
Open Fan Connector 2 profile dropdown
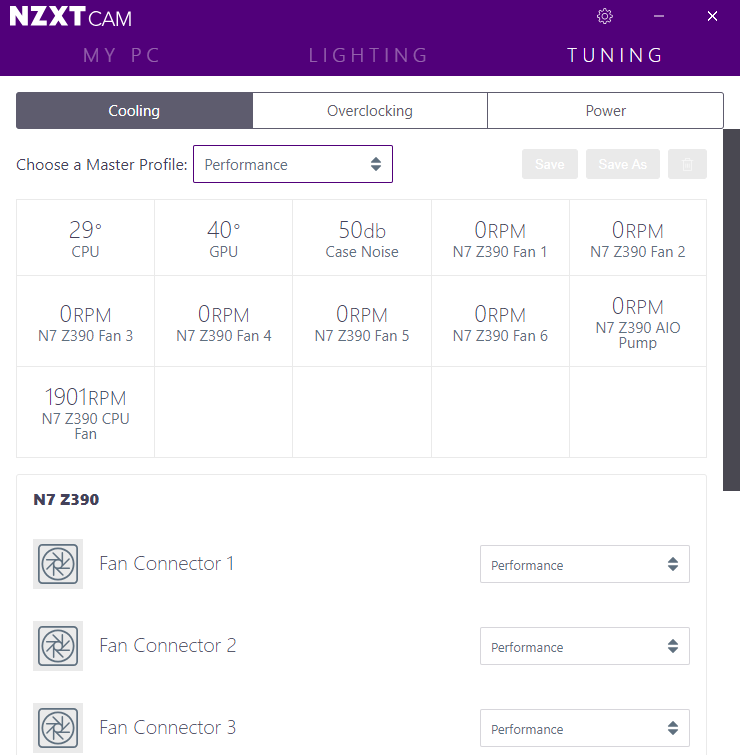[584, 646]
